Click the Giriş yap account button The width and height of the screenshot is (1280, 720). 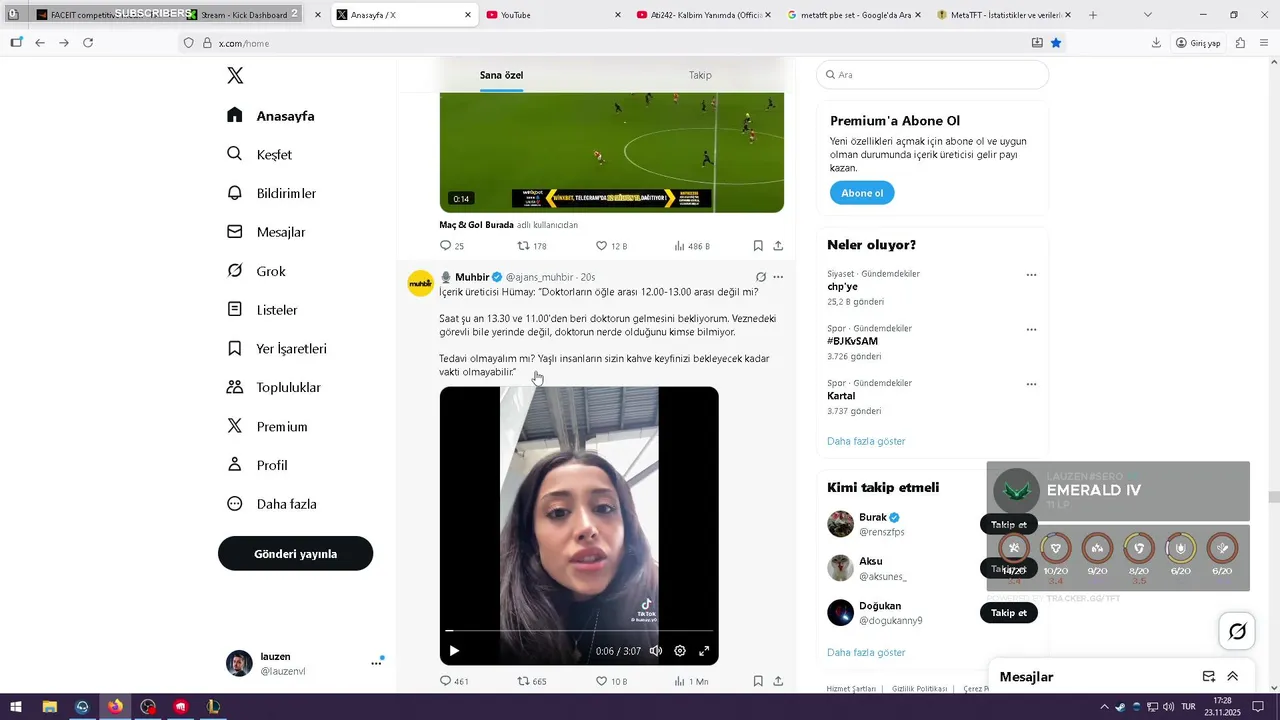pos(1198,43)
